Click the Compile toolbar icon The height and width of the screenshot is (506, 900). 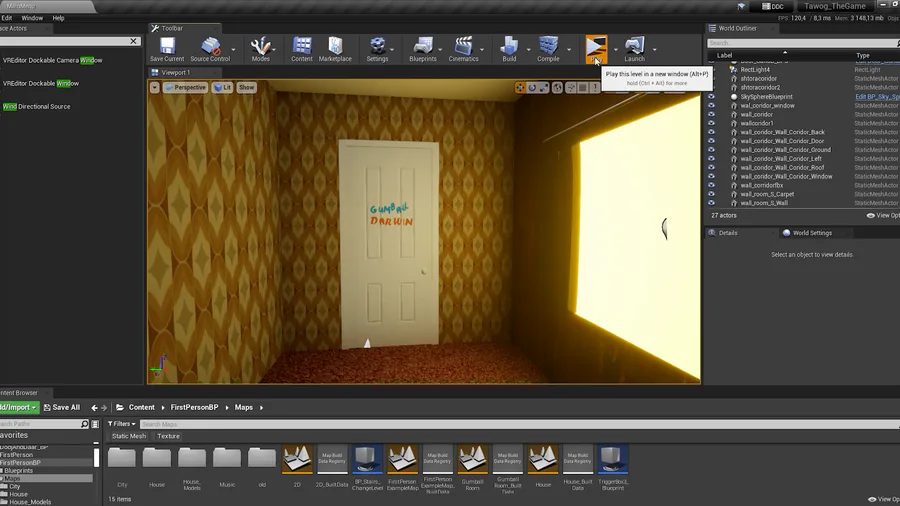[548, 49]
